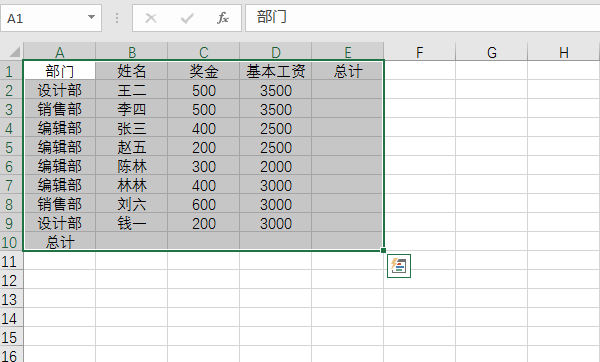Select row 1 header
Viewport: 600px width, 362px height.
[x=11, y=70]
